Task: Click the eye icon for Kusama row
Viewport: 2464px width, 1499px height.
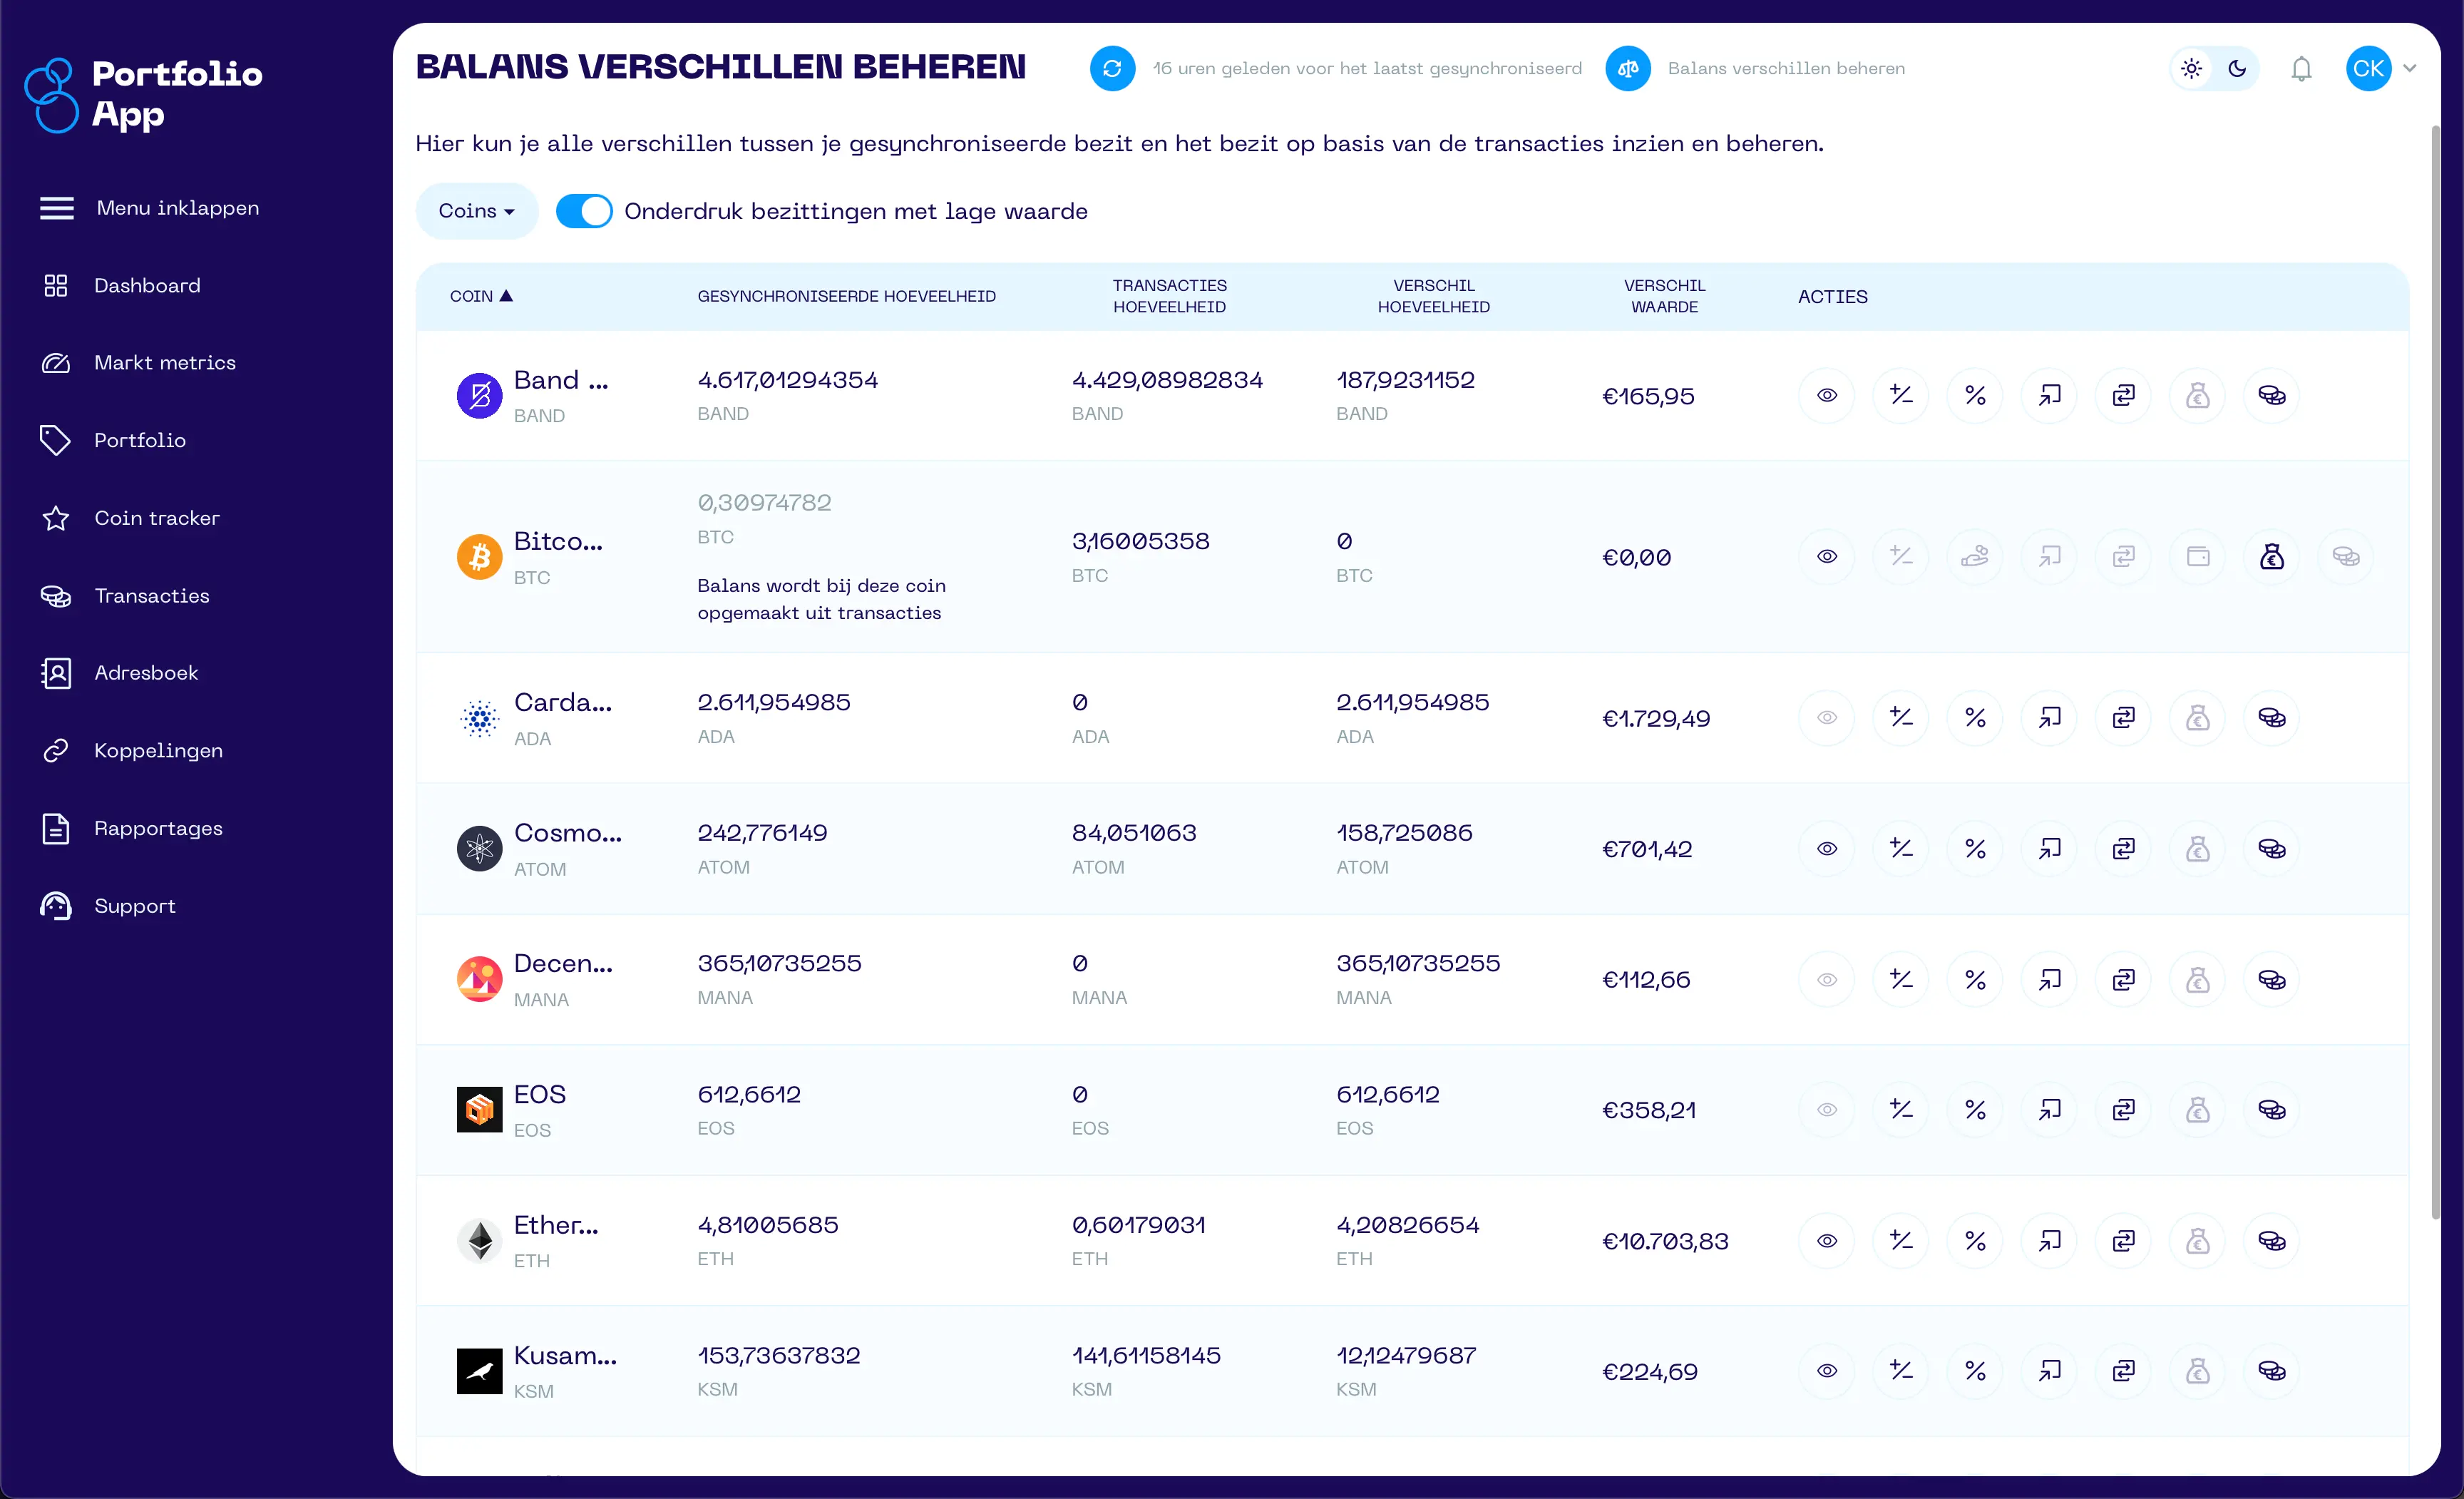Action: point(1826,1371)
